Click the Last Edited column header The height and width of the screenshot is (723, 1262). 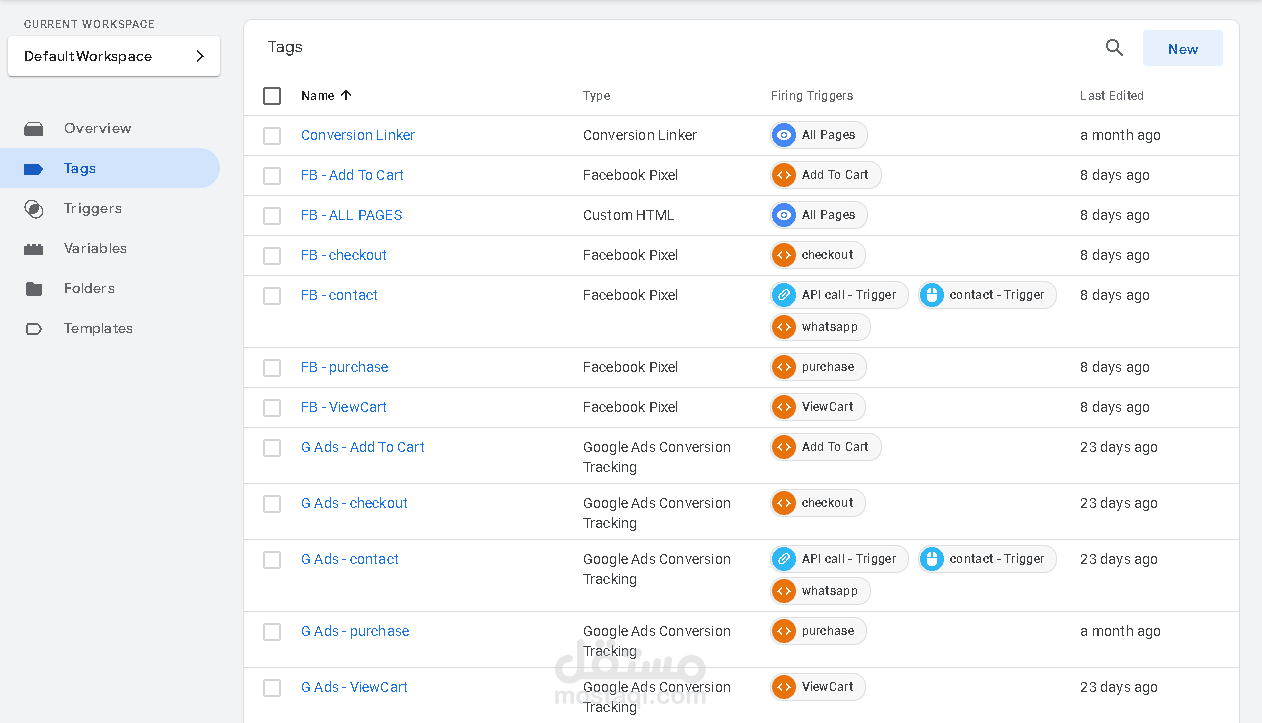click(x=1112, y=96)
